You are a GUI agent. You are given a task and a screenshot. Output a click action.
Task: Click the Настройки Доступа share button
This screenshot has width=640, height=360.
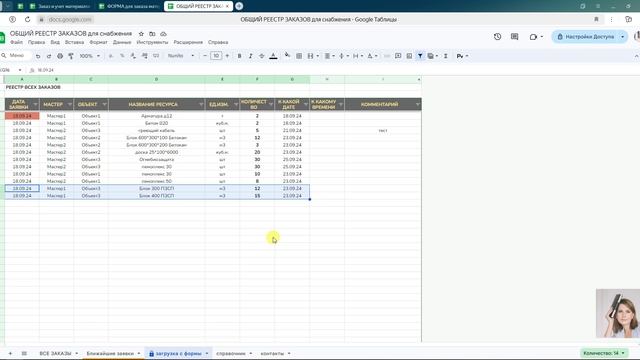(x=585, y=37)
